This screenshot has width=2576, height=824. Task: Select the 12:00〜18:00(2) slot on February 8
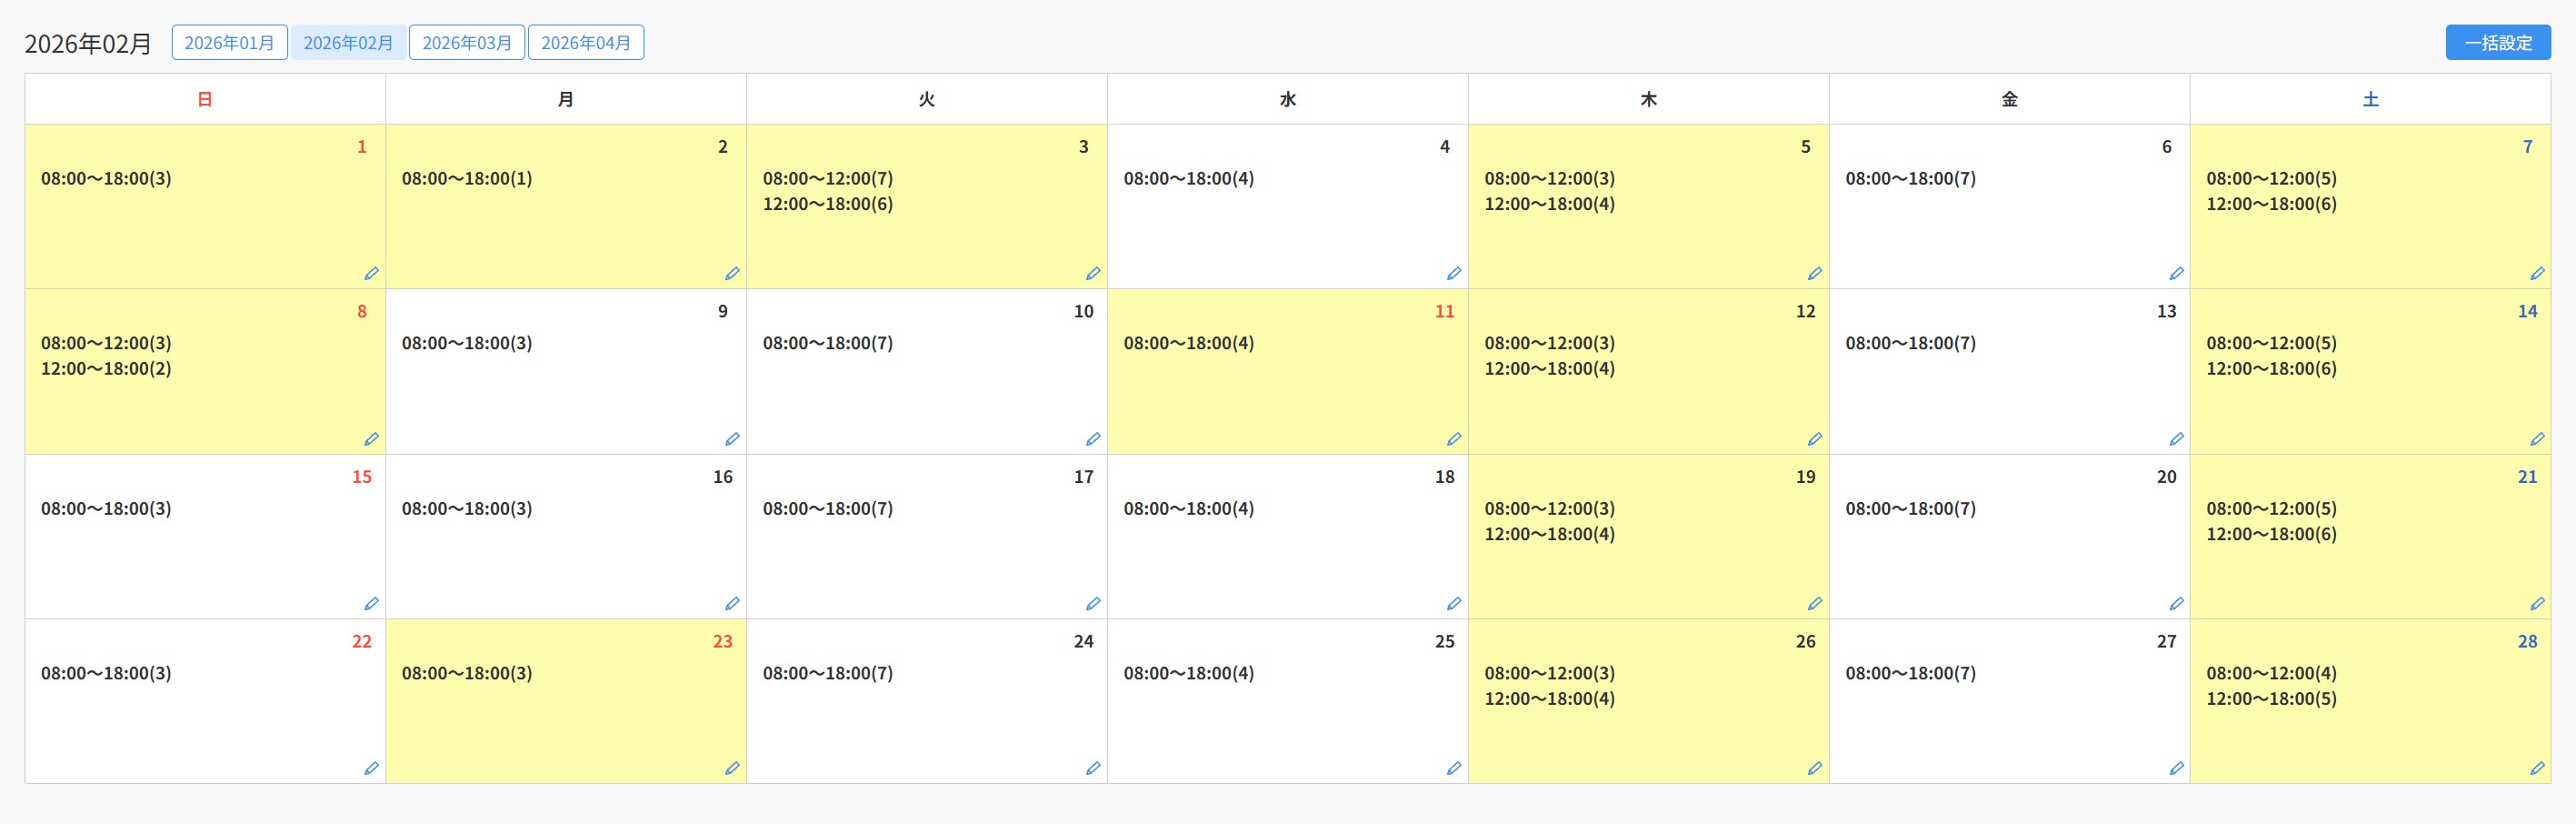106,369
